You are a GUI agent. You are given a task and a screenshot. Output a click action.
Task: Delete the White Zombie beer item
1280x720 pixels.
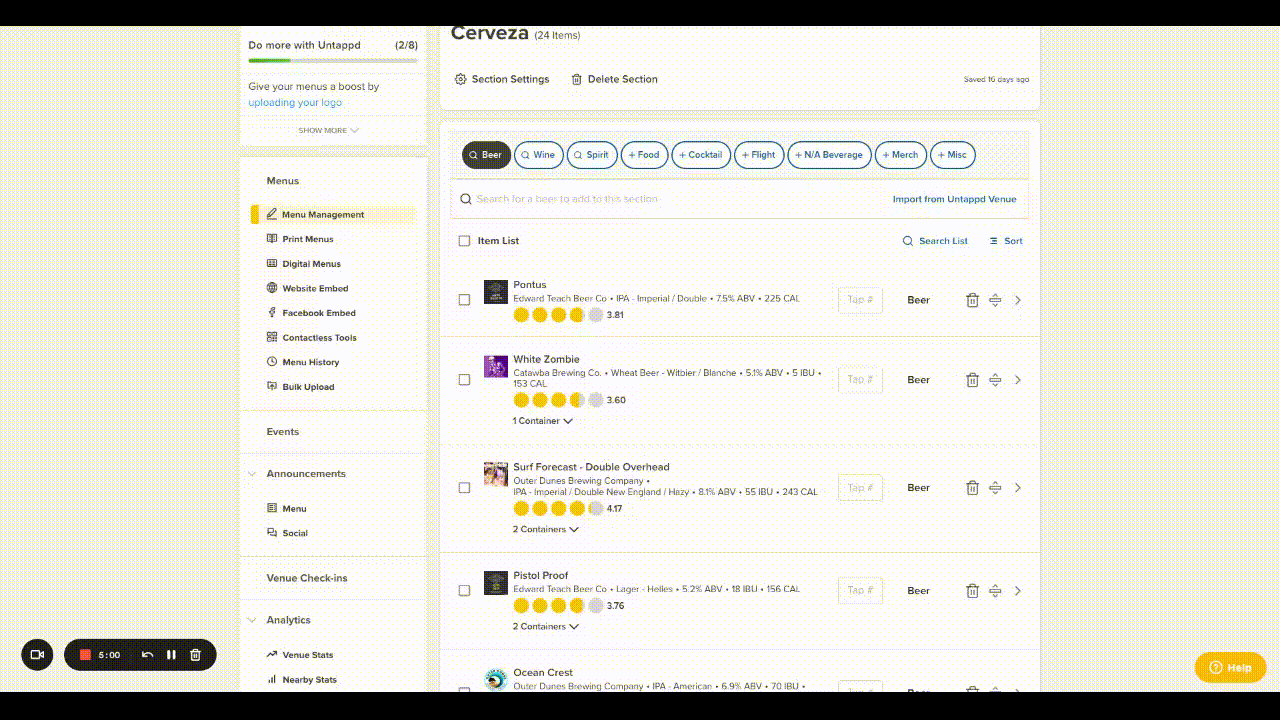tap(972, 380)
